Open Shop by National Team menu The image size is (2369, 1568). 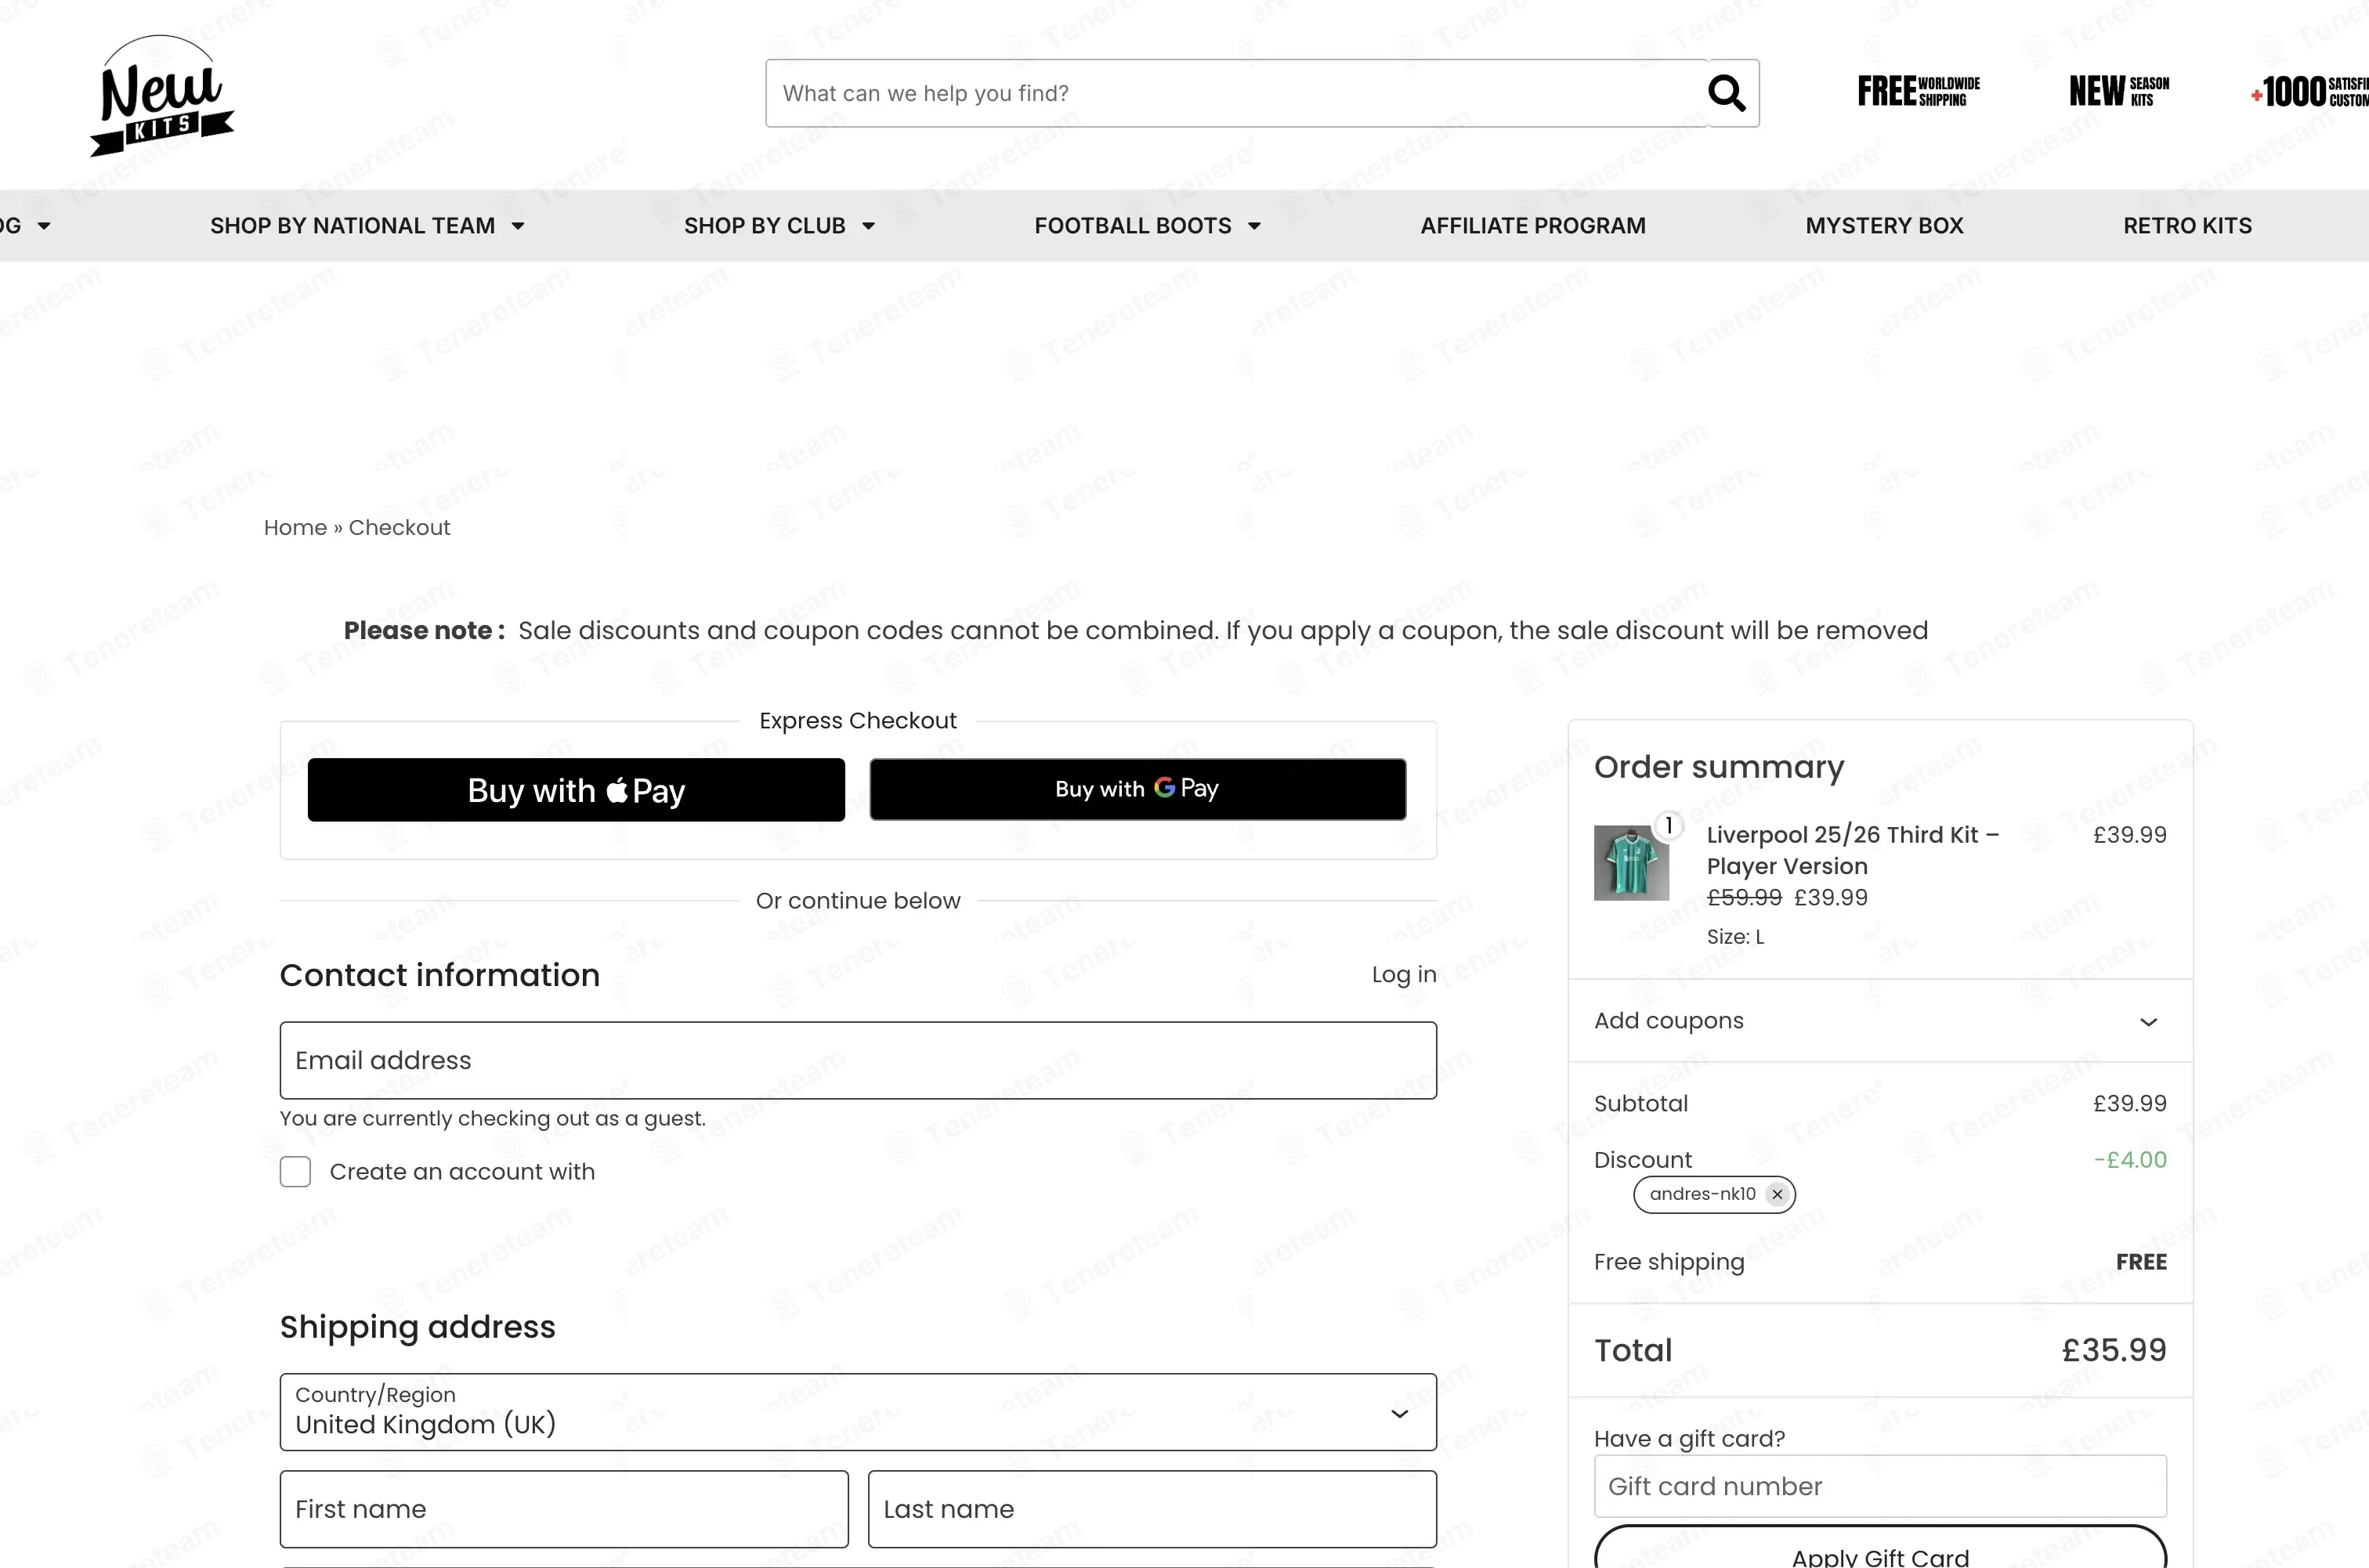367,226
